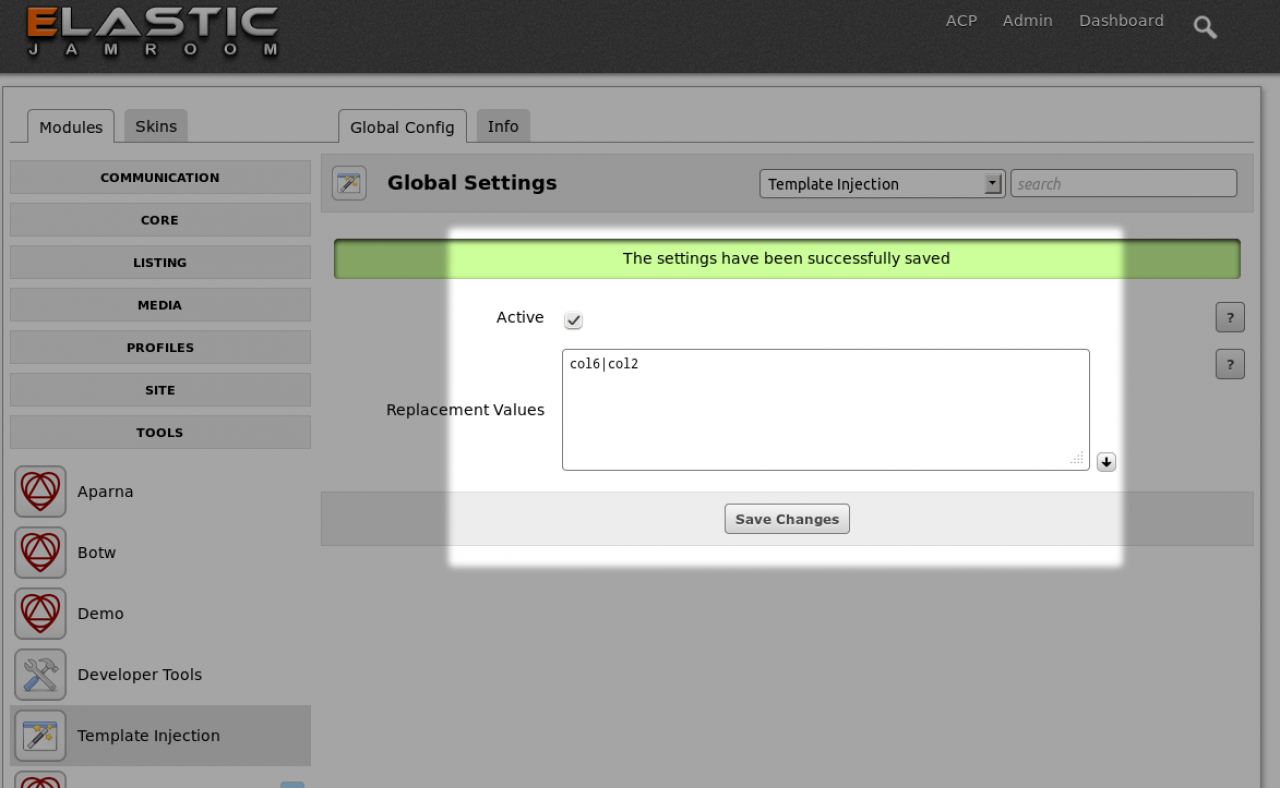This screenshot has height=788, width=1280.
Task: Expand the Media module category
Action: pyautogui.click(x=160, y=305)
